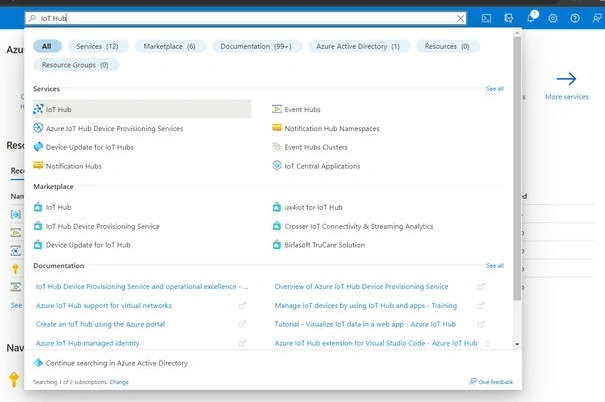Screen dimensions: 605x402
Task: Open IoT Central Applications service
Action: [316, 166]
